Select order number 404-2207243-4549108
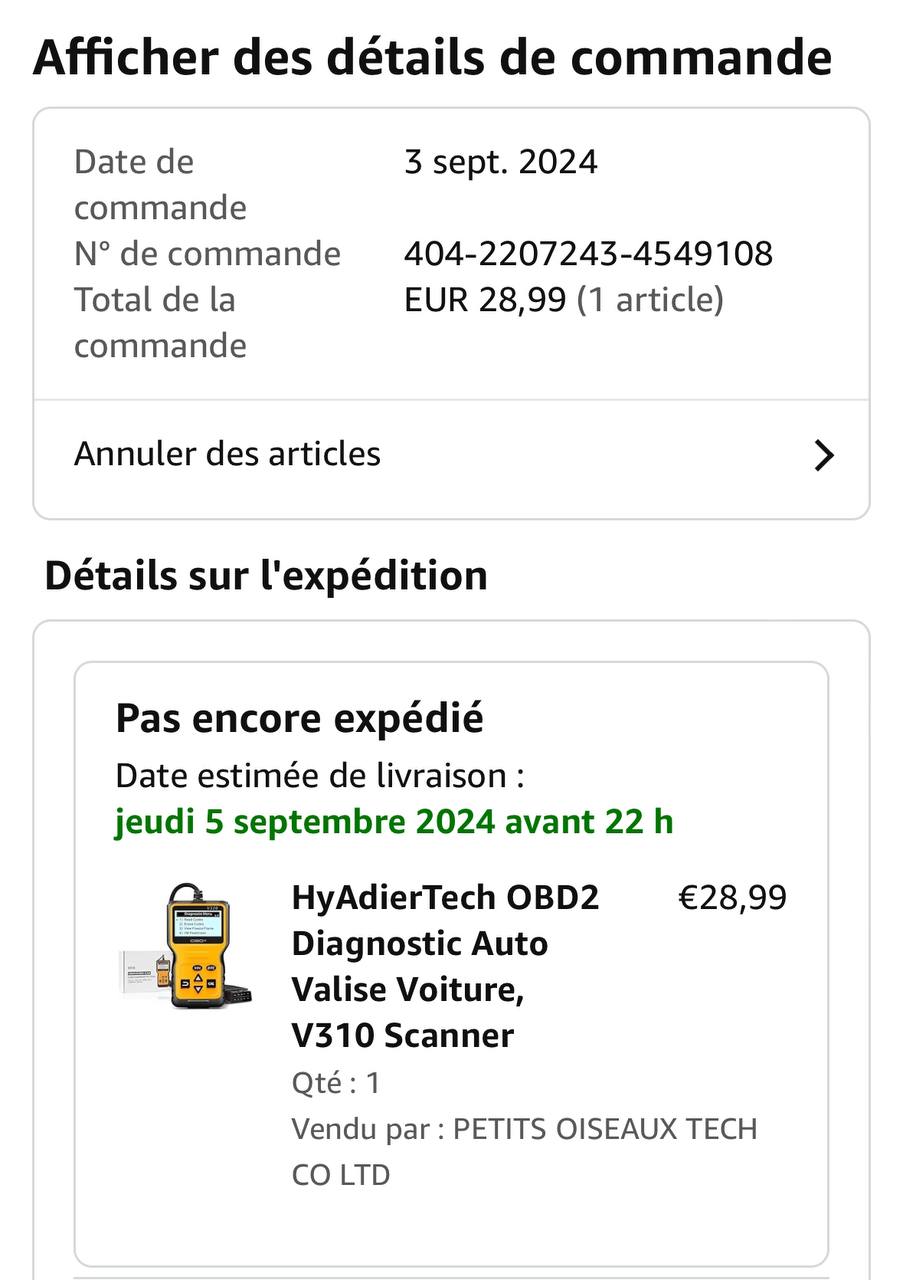The image size is (903, 1280). pyautogui.click(x=588, y=253)
